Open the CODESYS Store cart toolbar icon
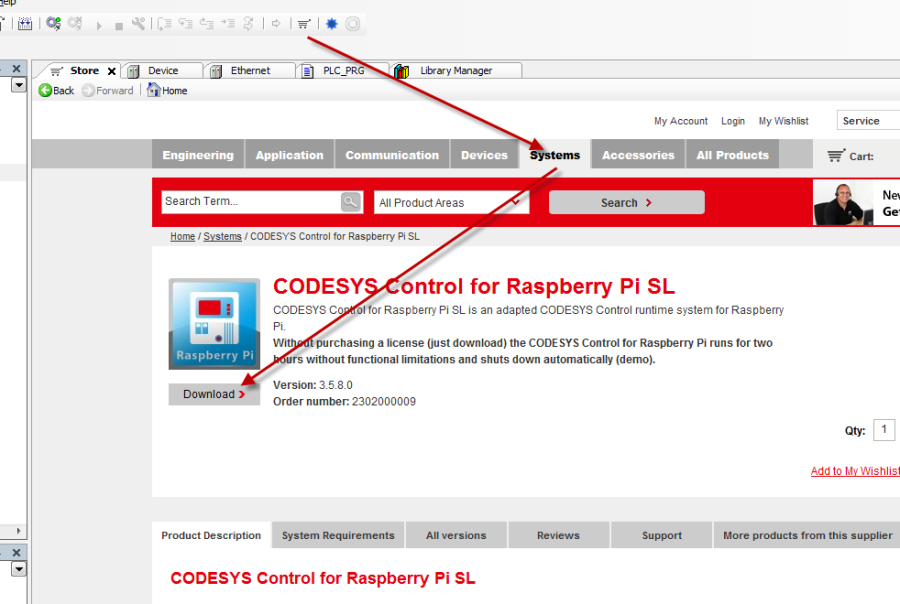 [x=304, y=23]
